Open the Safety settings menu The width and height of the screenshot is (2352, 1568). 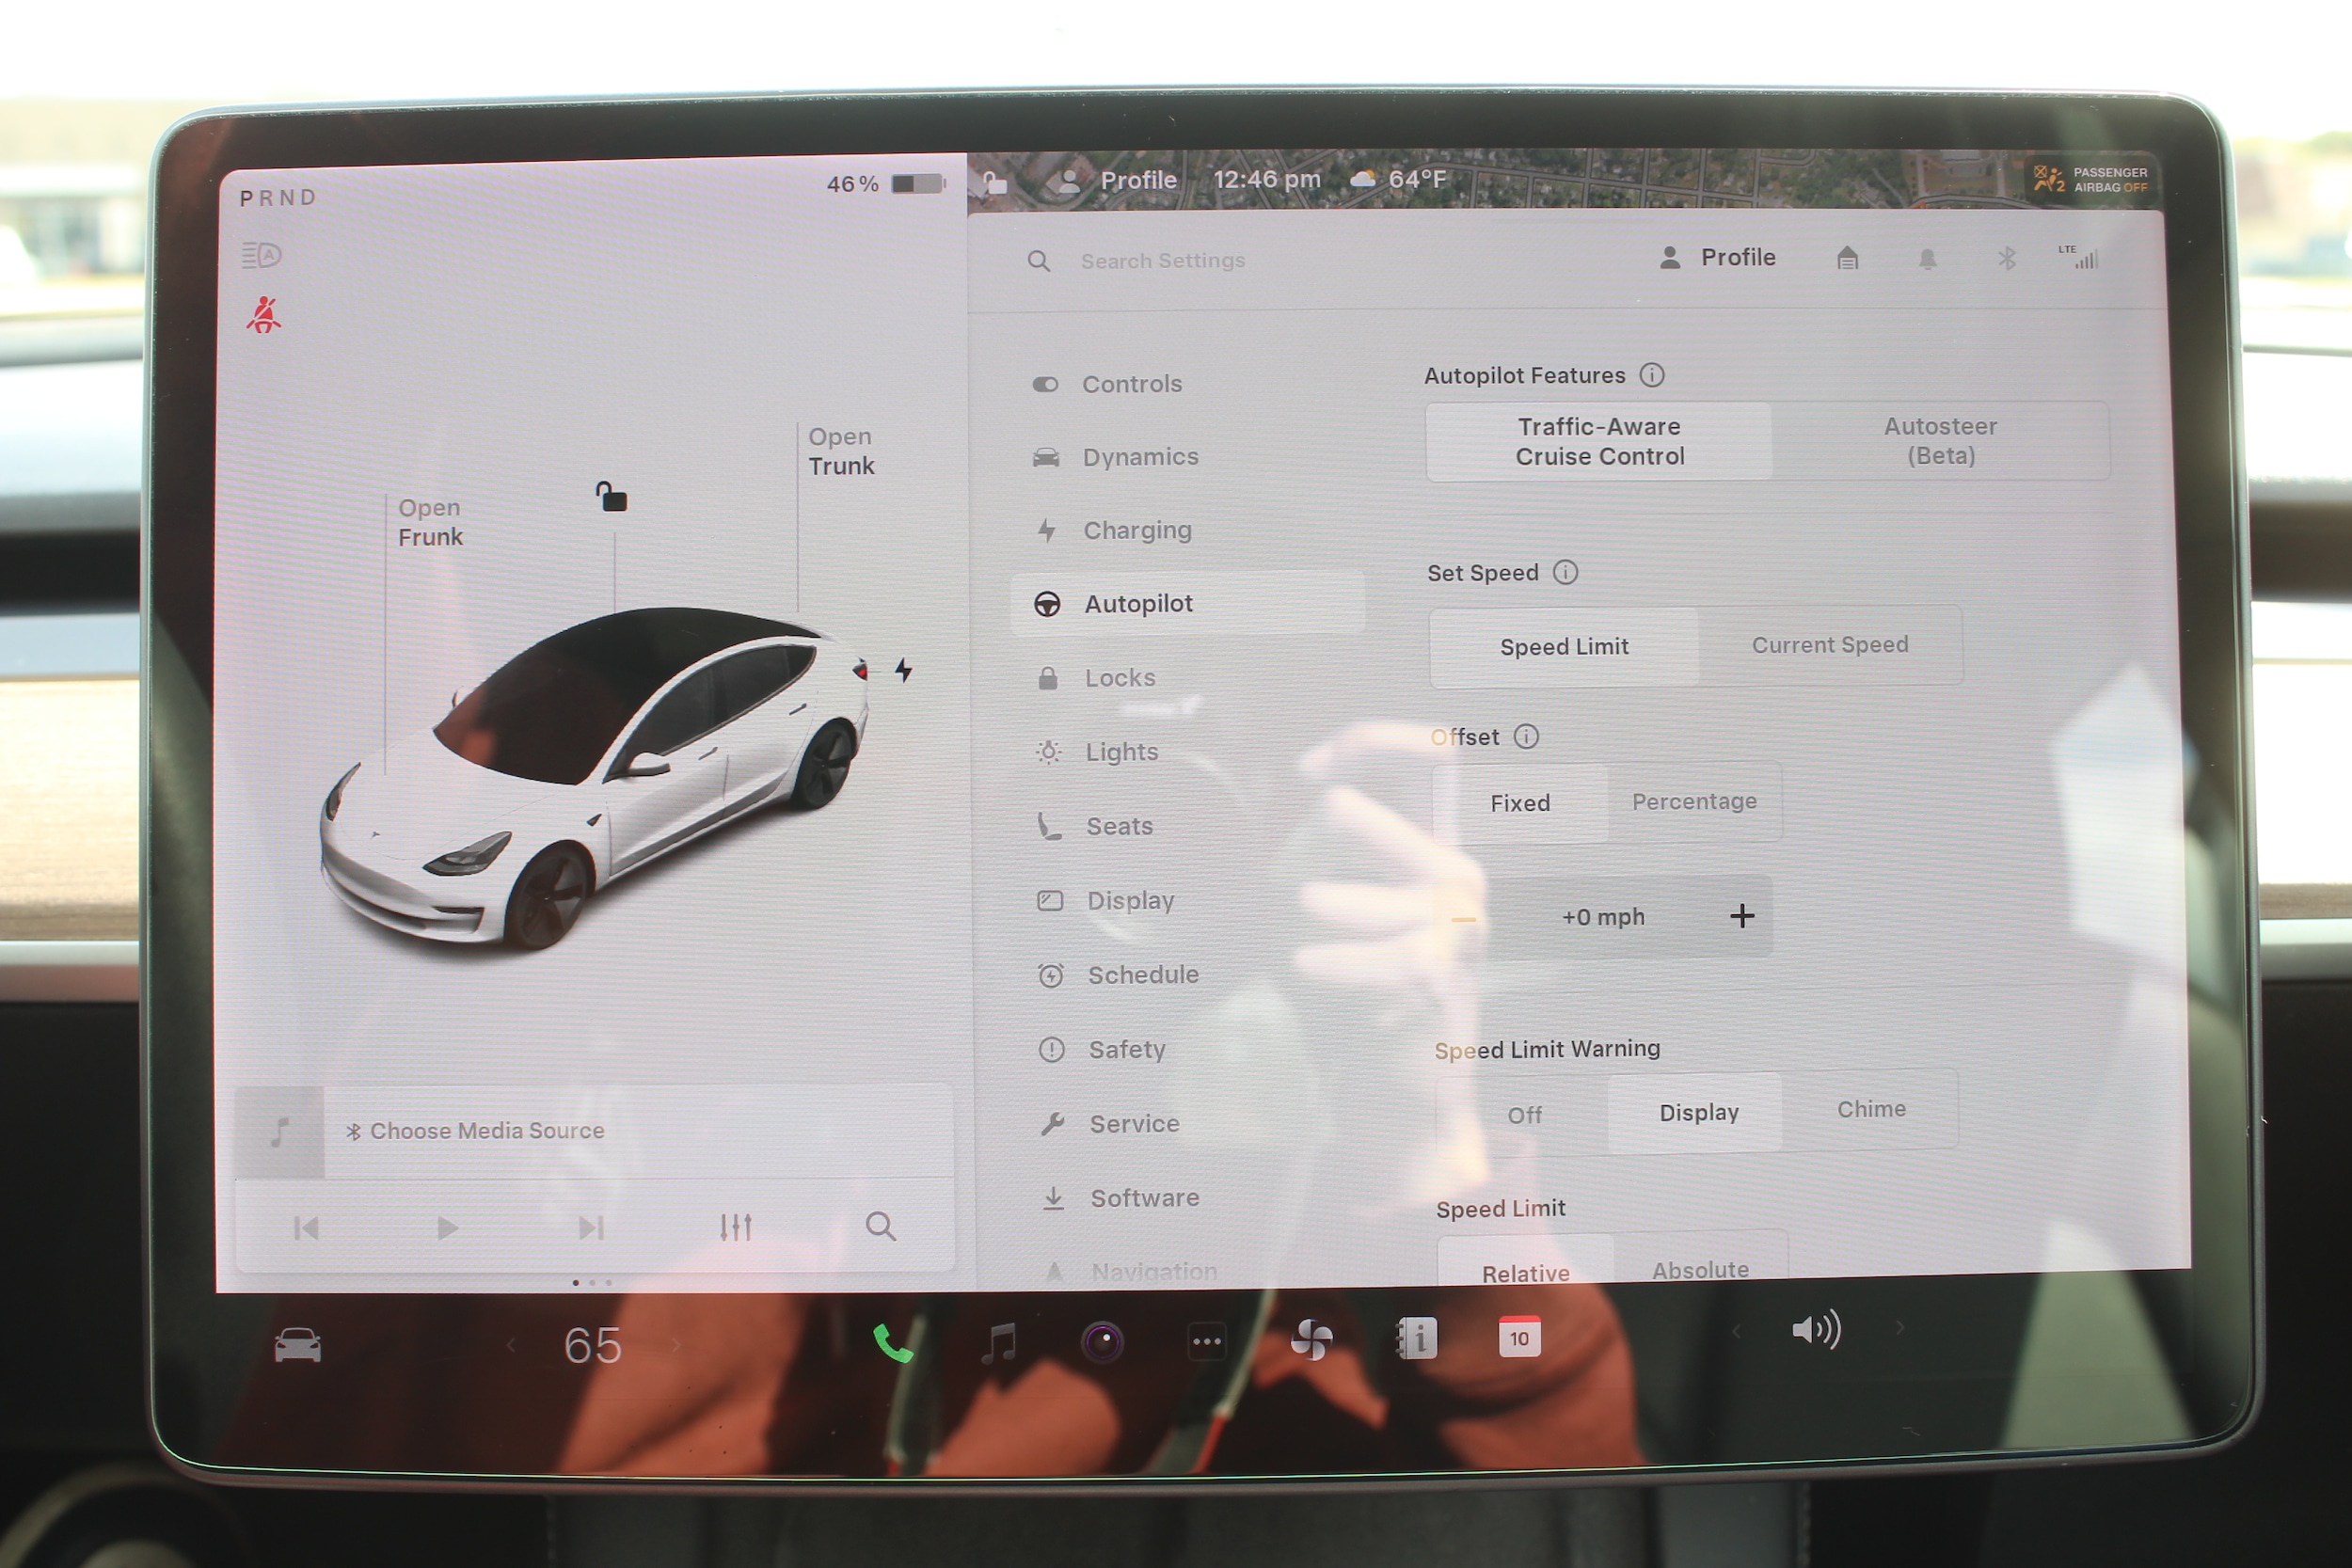point(1126,1049)
